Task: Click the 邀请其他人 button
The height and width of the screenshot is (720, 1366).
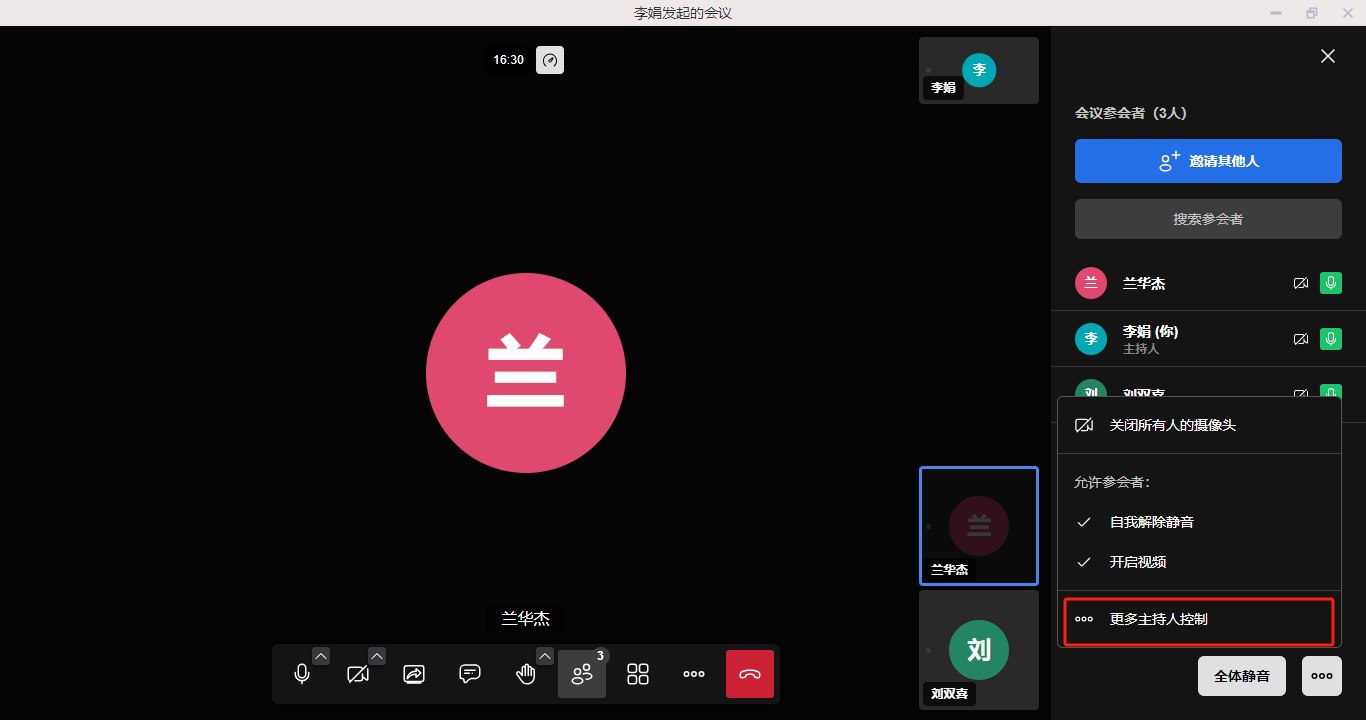Action: pos(1208,161)
